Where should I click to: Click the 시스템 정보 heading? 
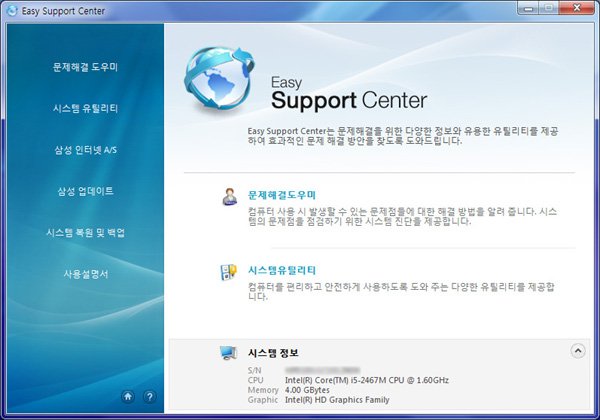pyautogui.click(x=273, y=353)
